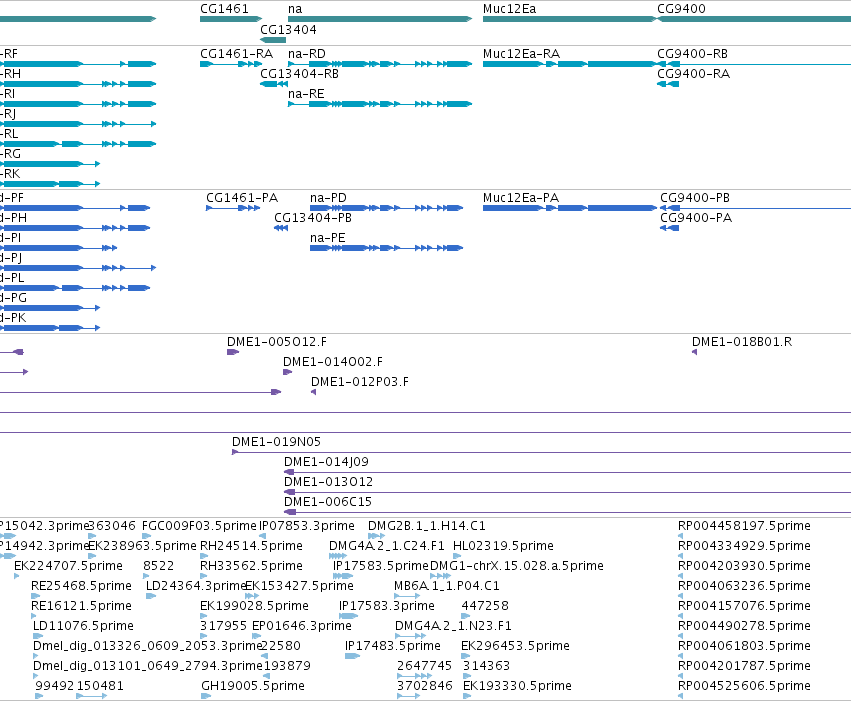Click EST IP17483.5prime
Image resolution: width=851 pixels, height=701 pixels.
point(392,646)
